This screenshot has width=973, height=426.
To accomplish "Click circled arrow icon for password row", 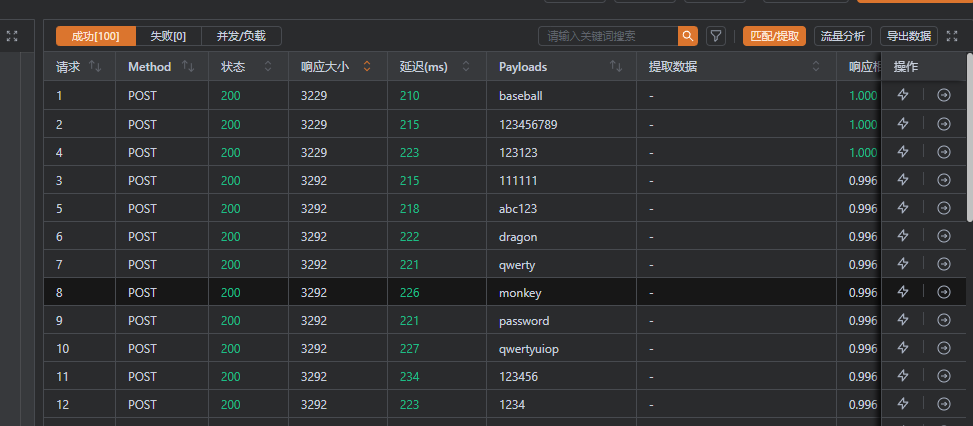I will tap(943, 320).
